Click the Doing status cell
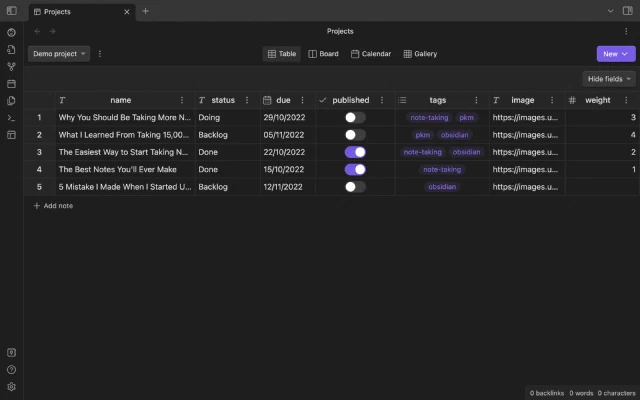Image resolution: width=640 pixels, height=400 pixels. click(228, 118)
